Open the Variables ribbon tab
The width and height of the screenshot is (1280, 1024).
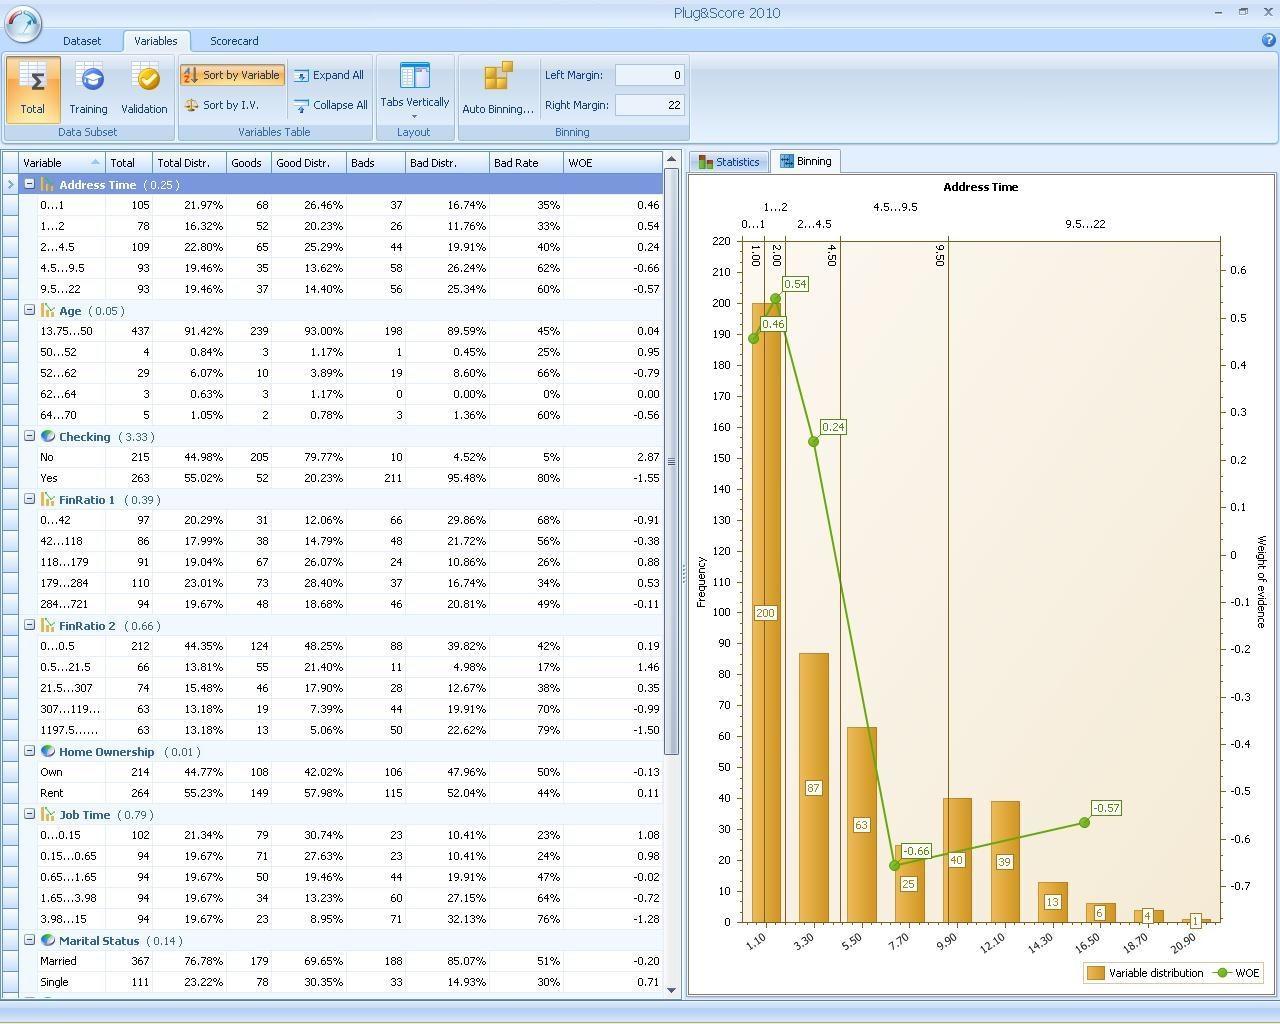[156, 41]
